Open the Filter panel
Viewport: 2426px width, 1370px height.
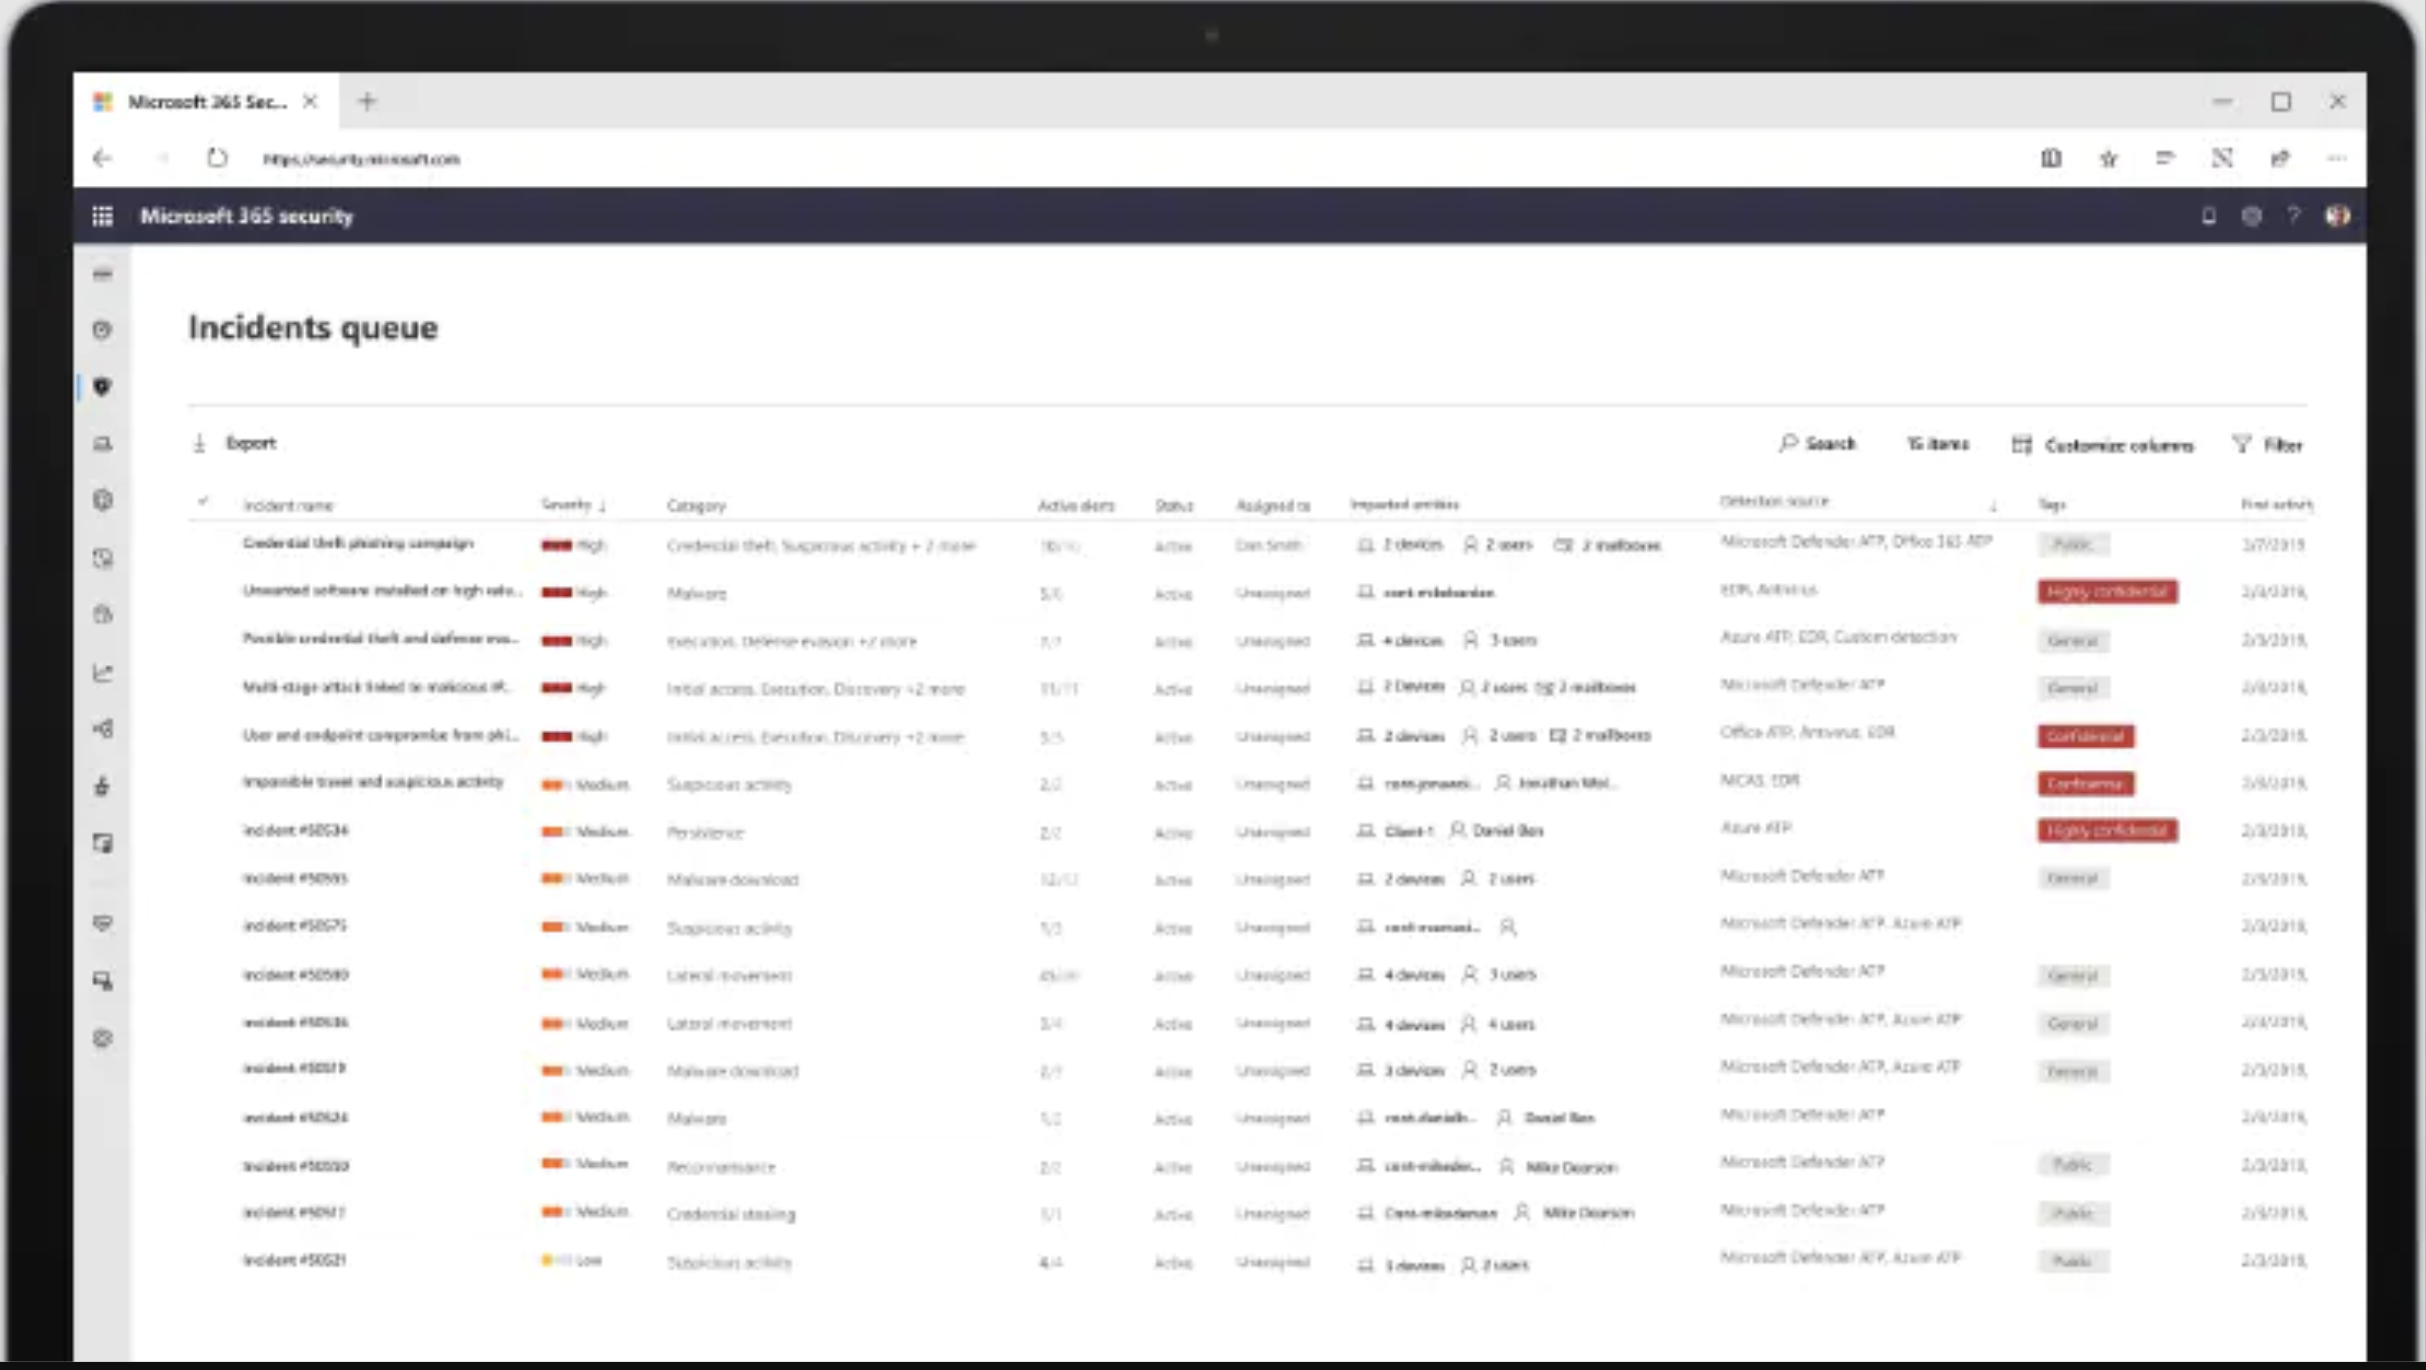point(2267,444)
